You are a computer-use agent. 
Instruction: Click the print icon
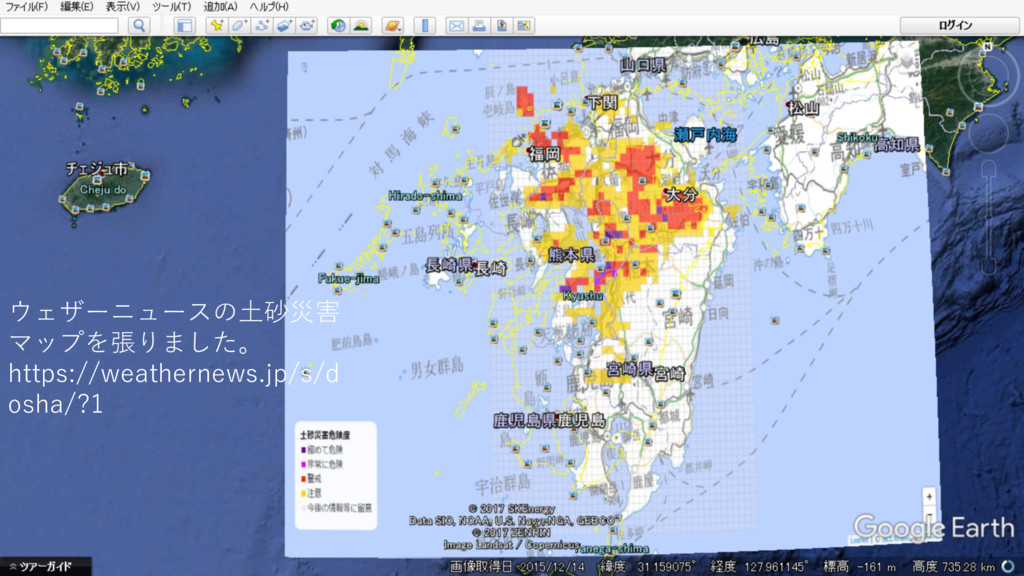479,25
